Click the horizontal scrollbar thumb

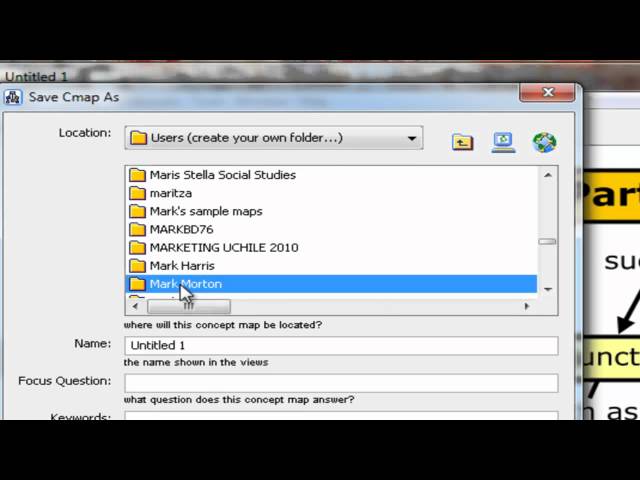(x=189, y=307)
